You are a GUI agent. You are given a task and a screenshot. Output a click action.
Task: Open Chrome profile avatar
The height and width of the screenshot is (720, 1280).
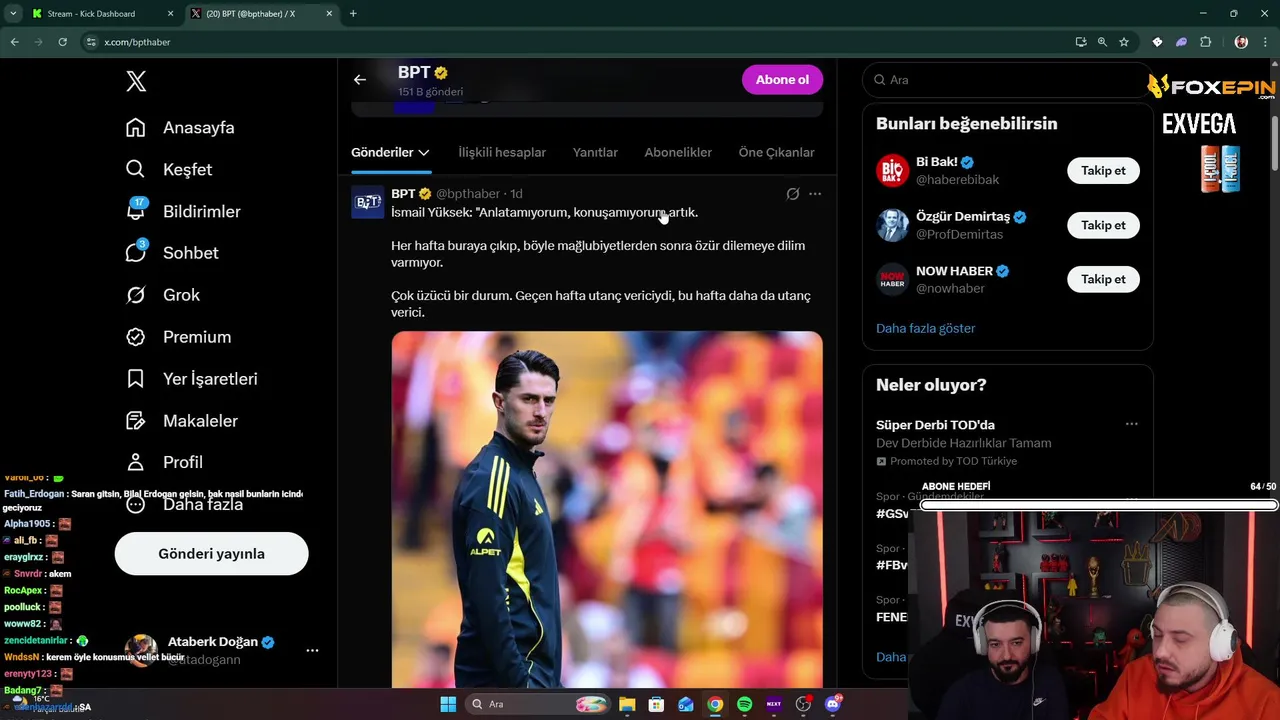[1241, 42]
